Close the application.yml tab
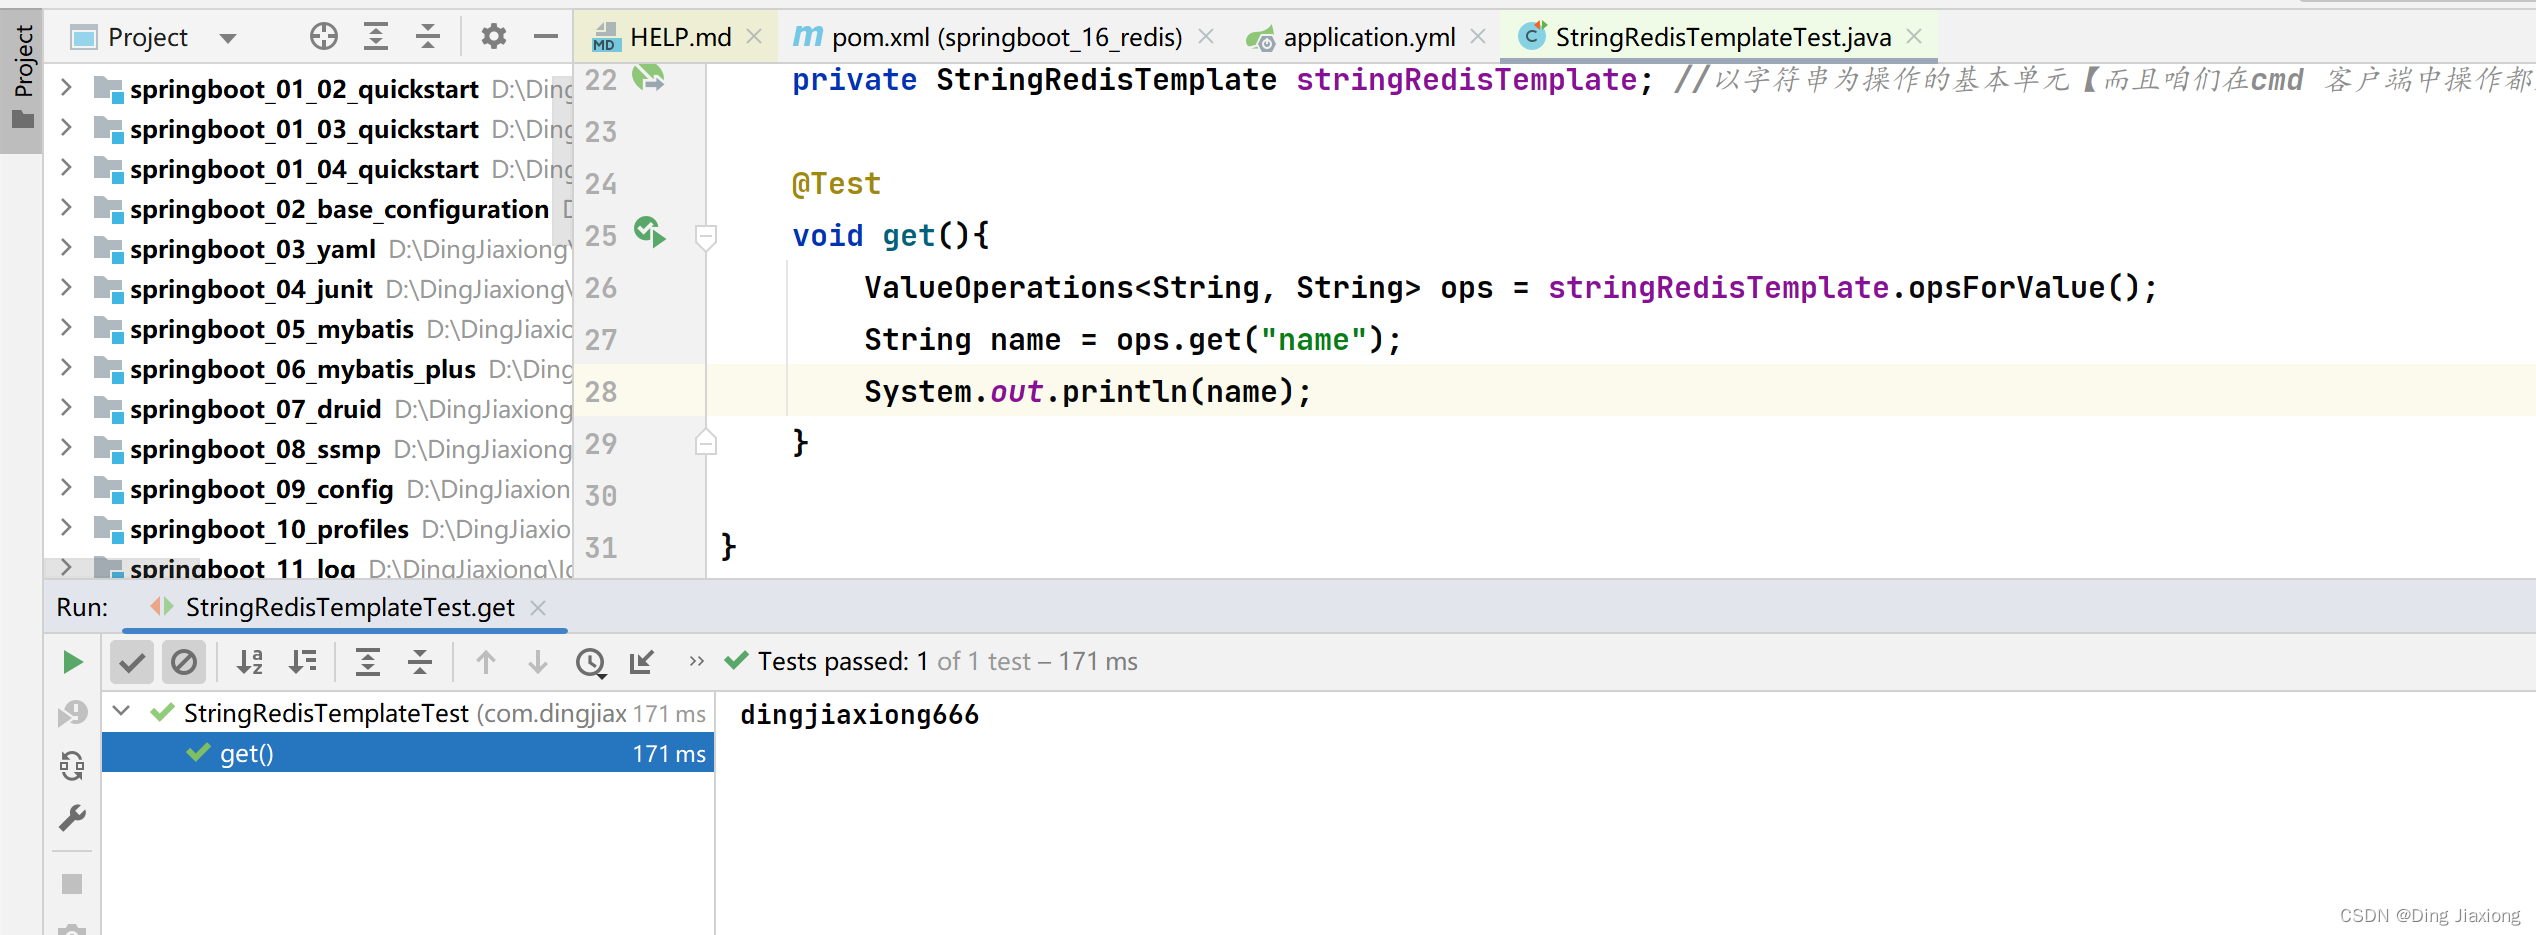This screenshot has height=935, width=2536. click(x=1478, y=37)
